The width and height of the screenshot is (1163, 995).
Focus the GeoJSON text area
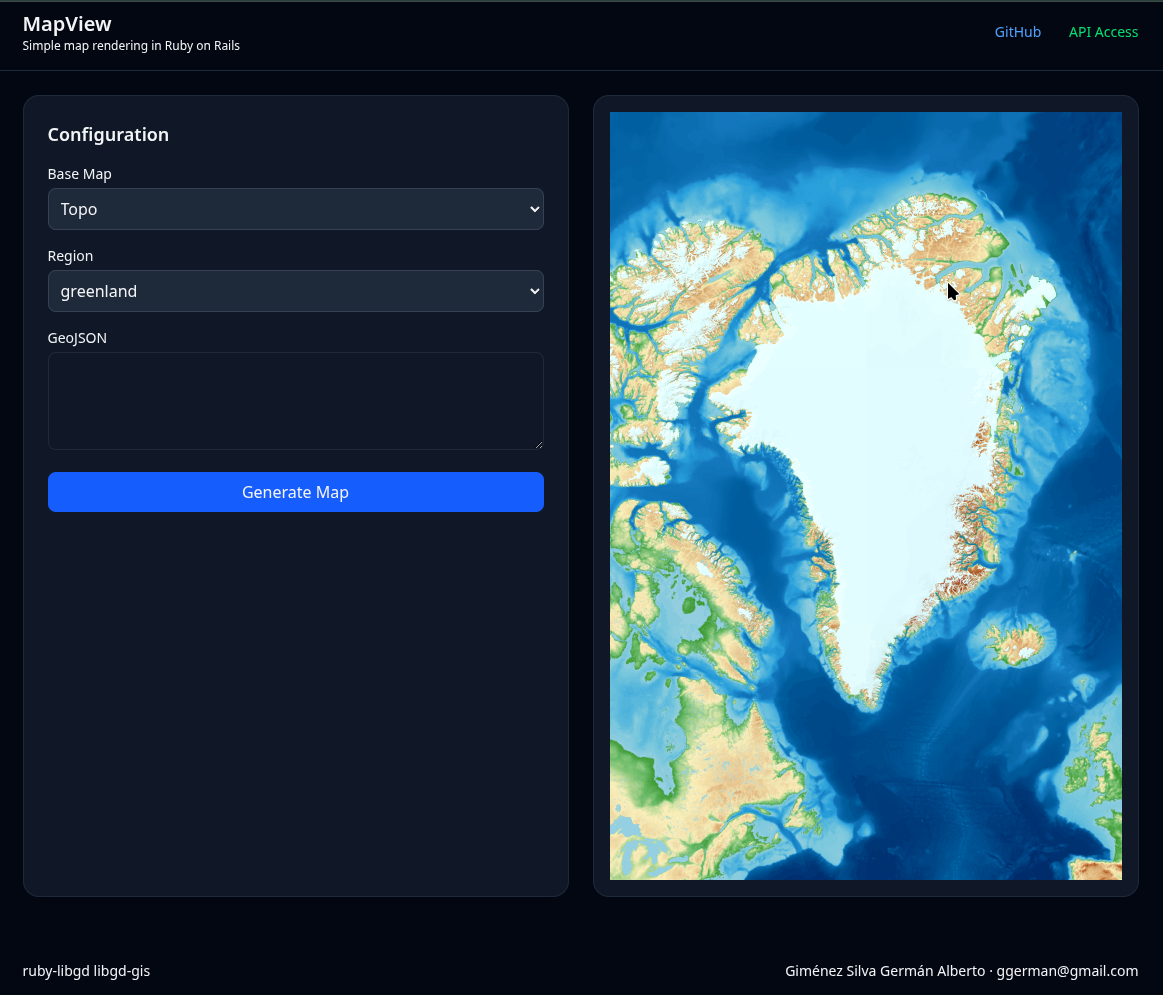tap(295, 400)
